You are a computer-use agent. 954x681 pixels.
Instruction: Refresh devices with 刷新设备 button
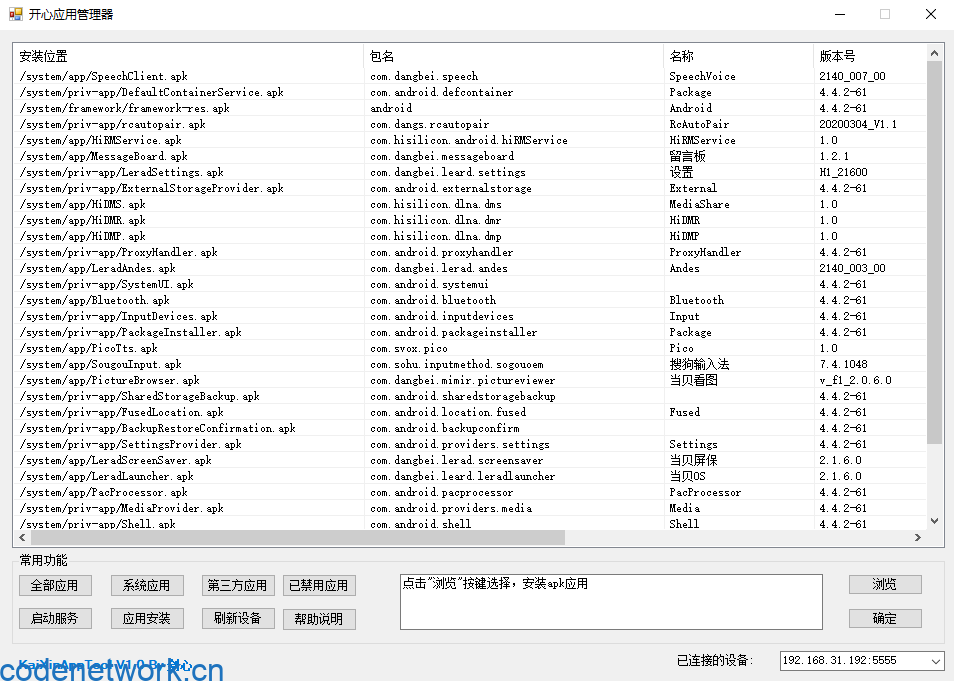pyautogui.click(x=238, y=618)
